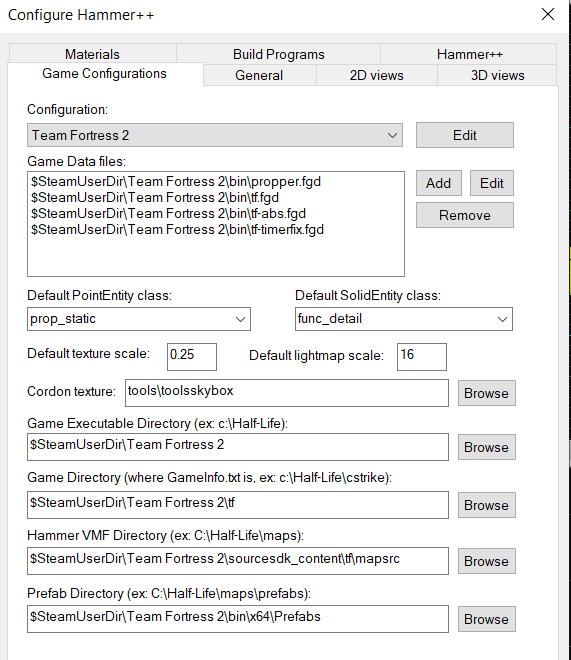Click the Default texture scale field
The width and height of the screenshot is (571, 660).
click(x=192, y=357)
